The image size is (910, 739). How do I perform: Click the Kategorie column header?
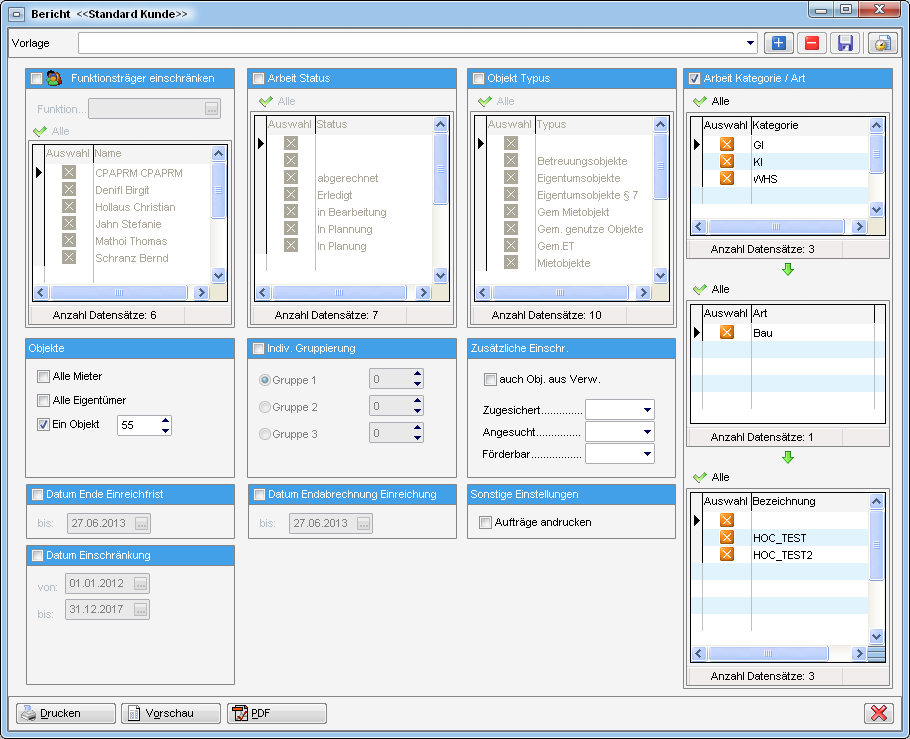point(810,125)
